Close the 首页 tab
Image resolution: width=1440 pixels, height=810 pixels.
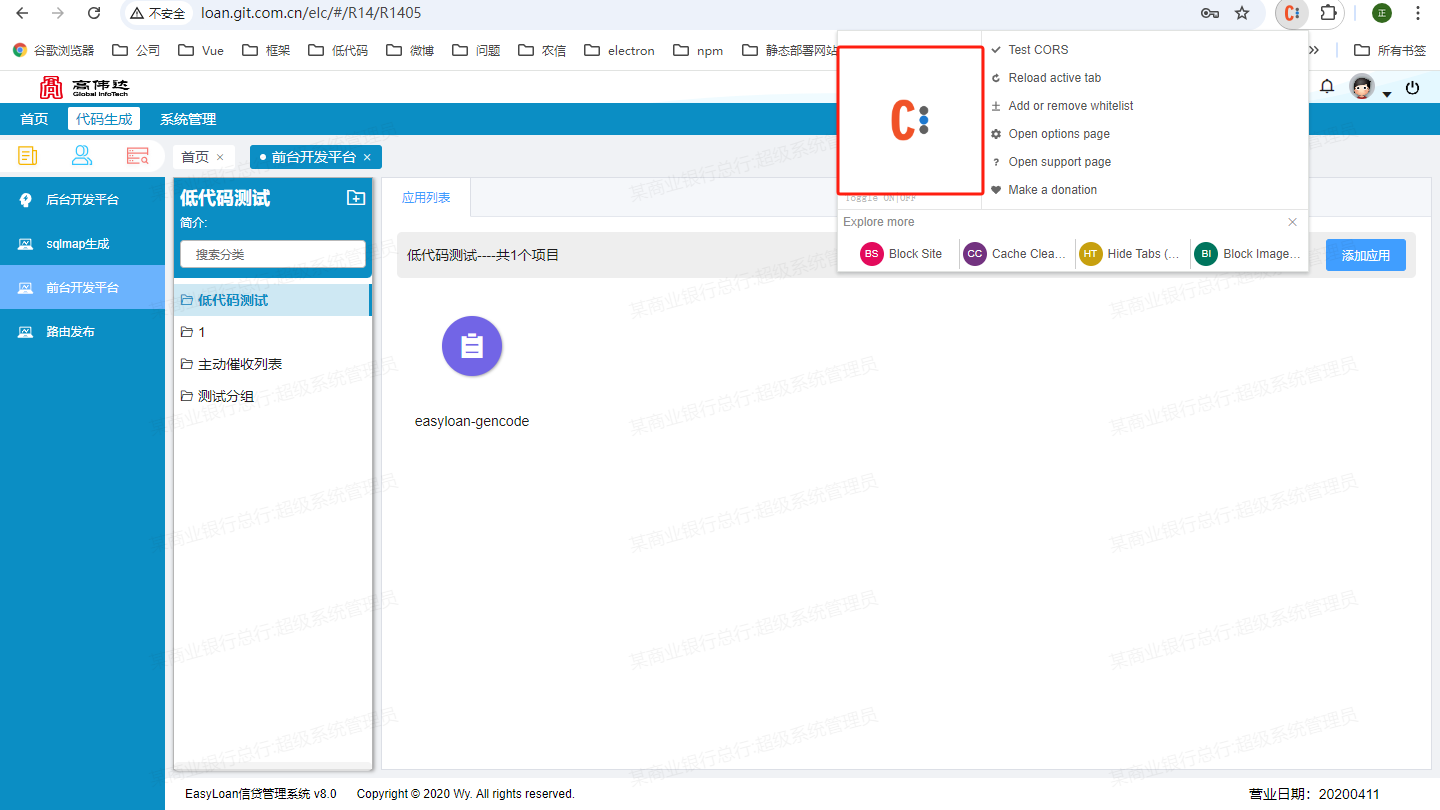(220, 157)
